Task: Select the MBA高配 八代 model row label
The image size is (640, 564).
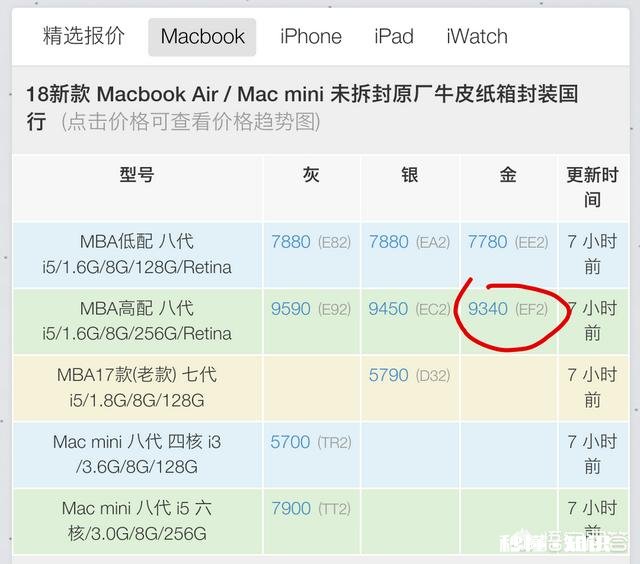Action: 137,321
